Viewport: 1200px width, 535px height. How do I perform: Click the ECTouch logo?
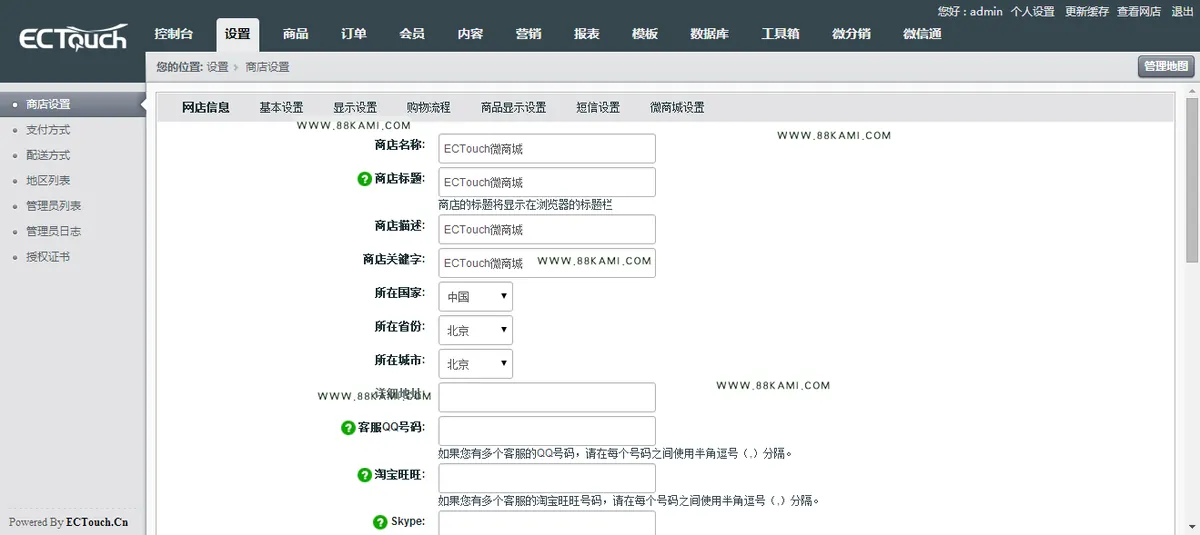(x=73, y=38)
